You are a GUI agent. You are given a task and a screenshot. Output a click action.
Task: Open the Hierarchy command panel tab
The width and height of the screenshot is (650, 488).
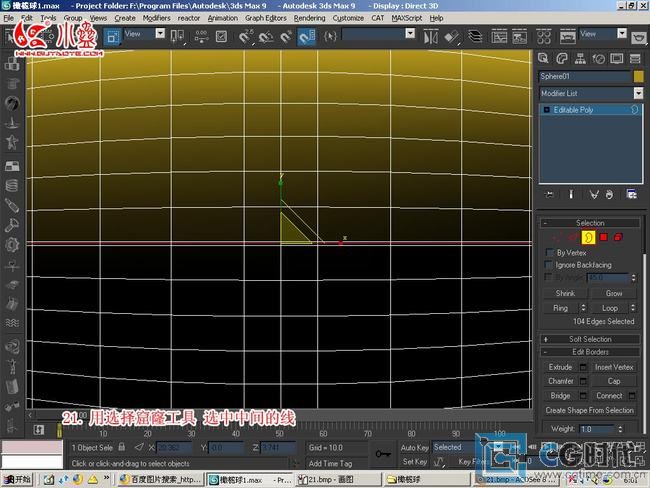point(580,59)
